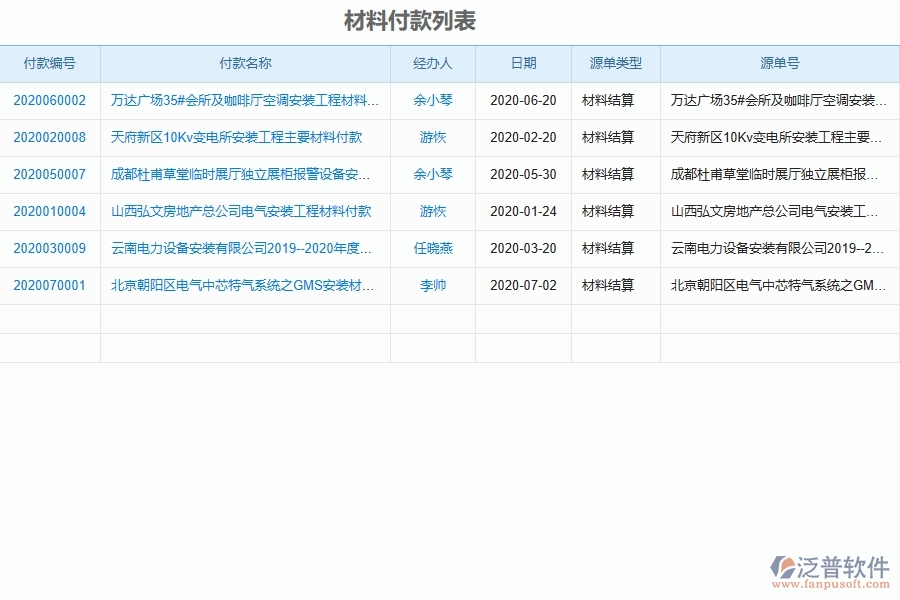Image resolution: width=900 pixels, height=600 pixels.
Task: Open 万达广场35#会所及咖啡厅空调安装 payment detail
Action: 243,101
